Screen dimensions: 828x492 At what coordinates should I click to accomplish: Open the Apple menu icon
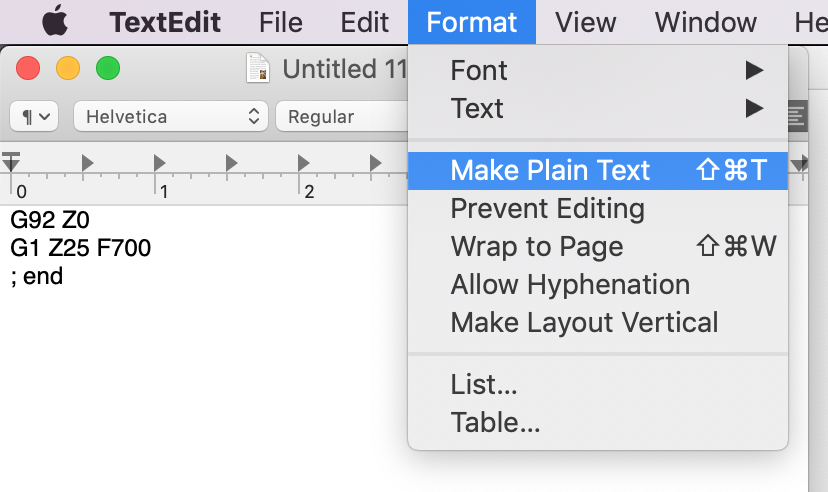tap(55, 21)
